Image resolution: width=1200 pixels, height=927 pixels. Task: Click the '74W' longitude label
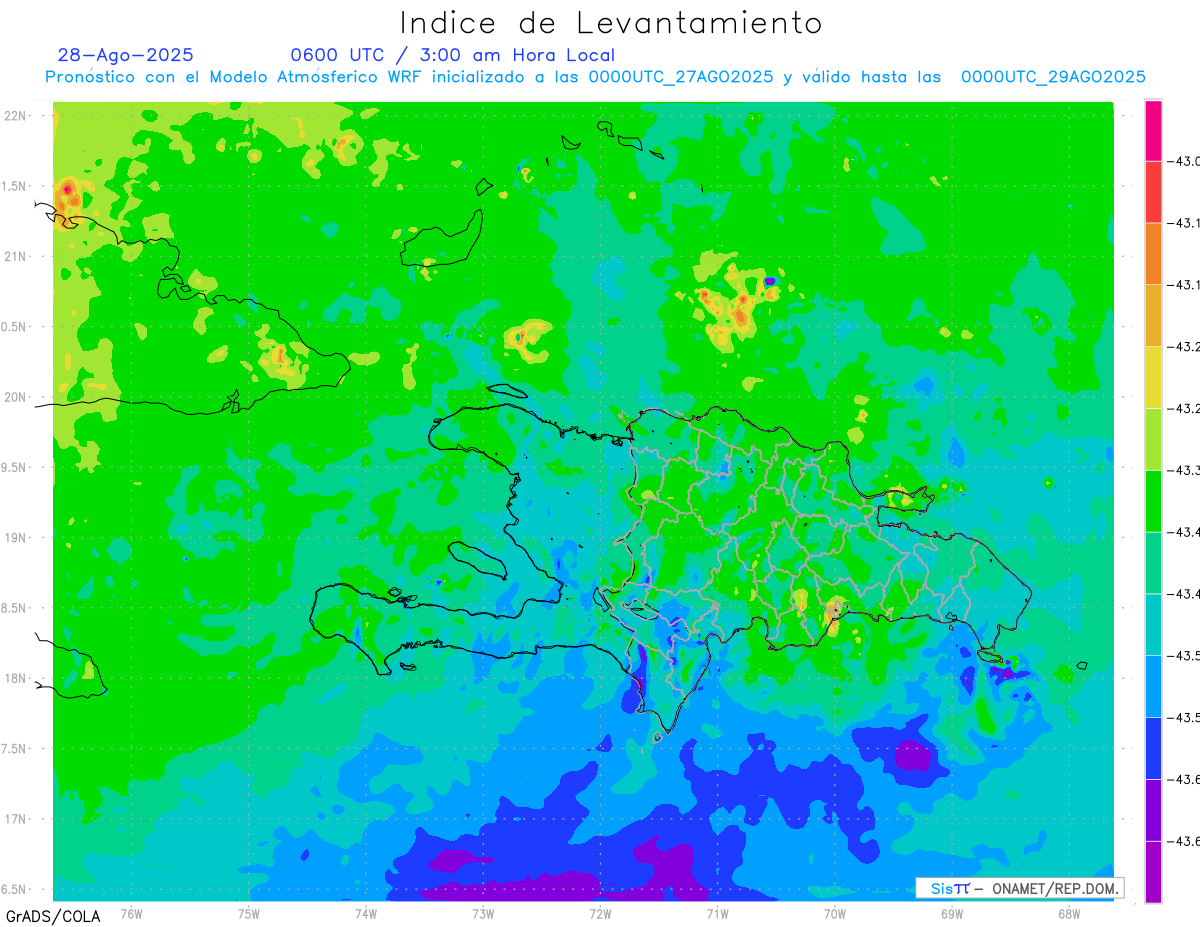pyautogui.click(x=366, y=913)
